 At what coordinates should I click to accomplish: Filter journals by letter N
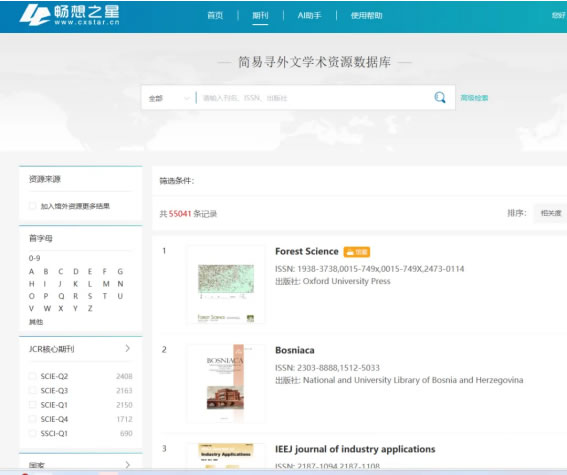(120, 284)
